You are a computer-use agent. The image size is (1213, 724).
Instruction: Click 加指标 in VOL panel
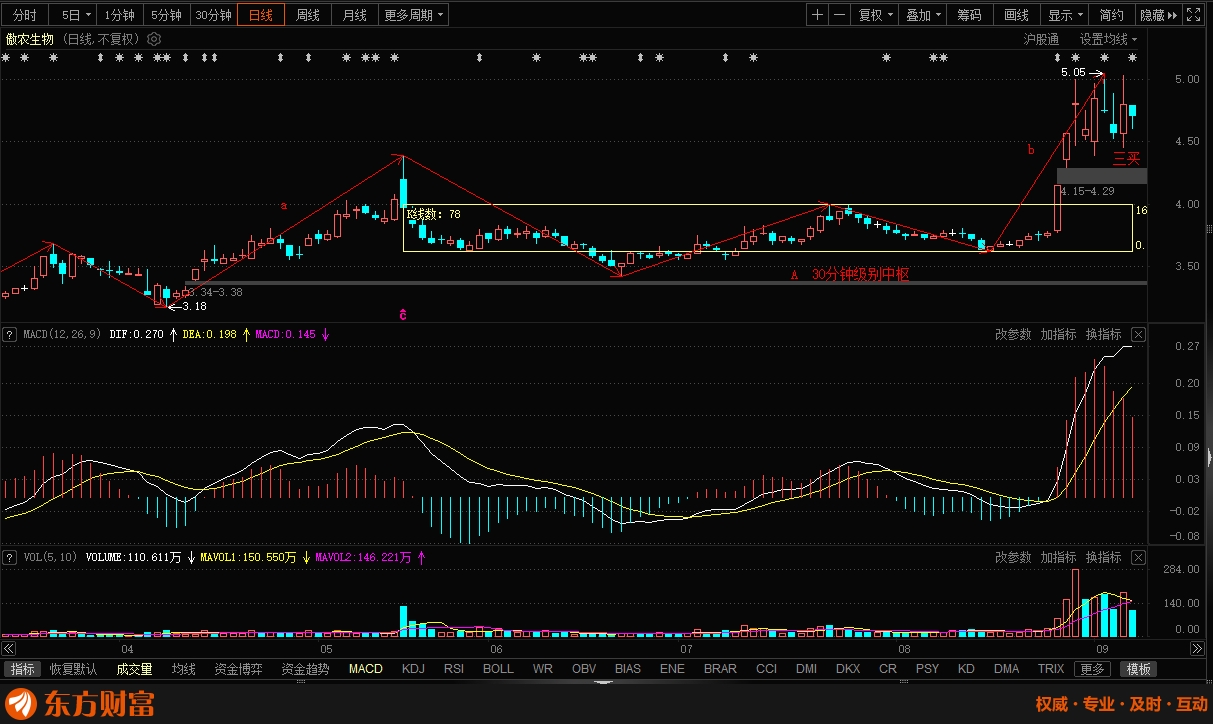tap(1058, 557)
